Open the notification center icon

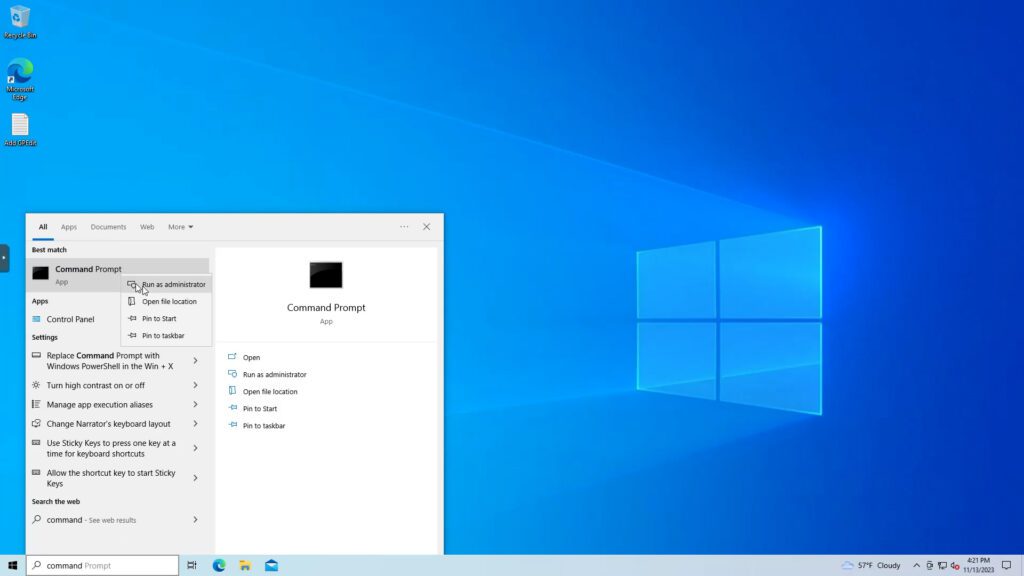(1006, 565)
